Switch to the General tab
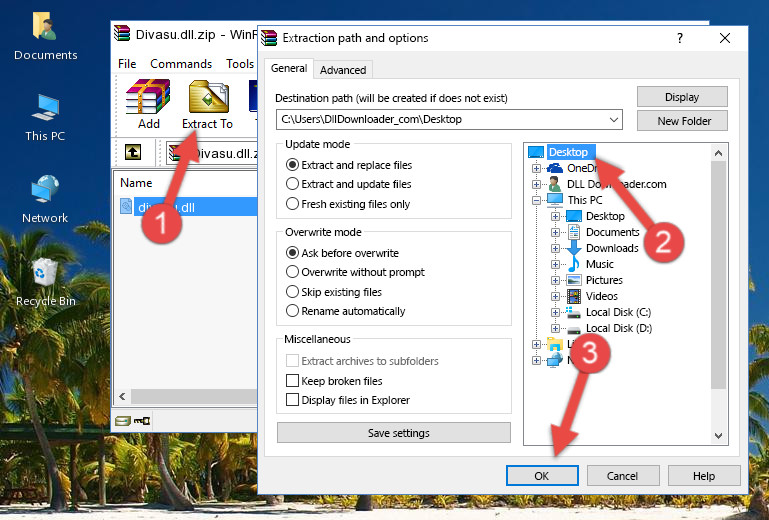 click(289, 68)
